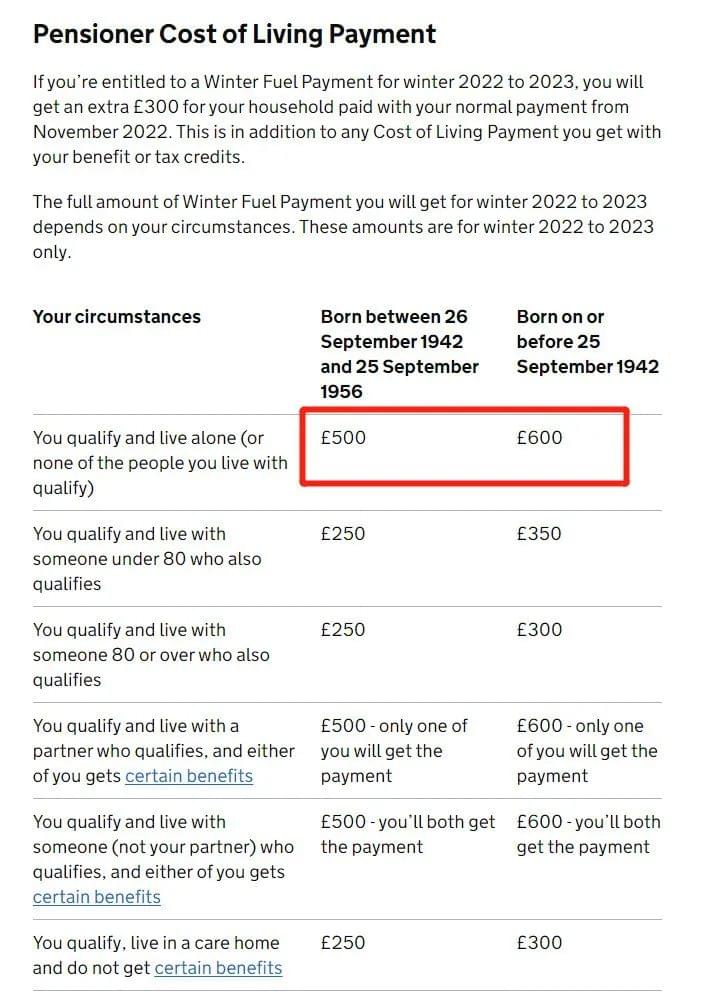The height and width of the screenshot is (1004, 714).
Task: Open 'certain benefits' link in the care home row
Action: click(x=218, y=968)
